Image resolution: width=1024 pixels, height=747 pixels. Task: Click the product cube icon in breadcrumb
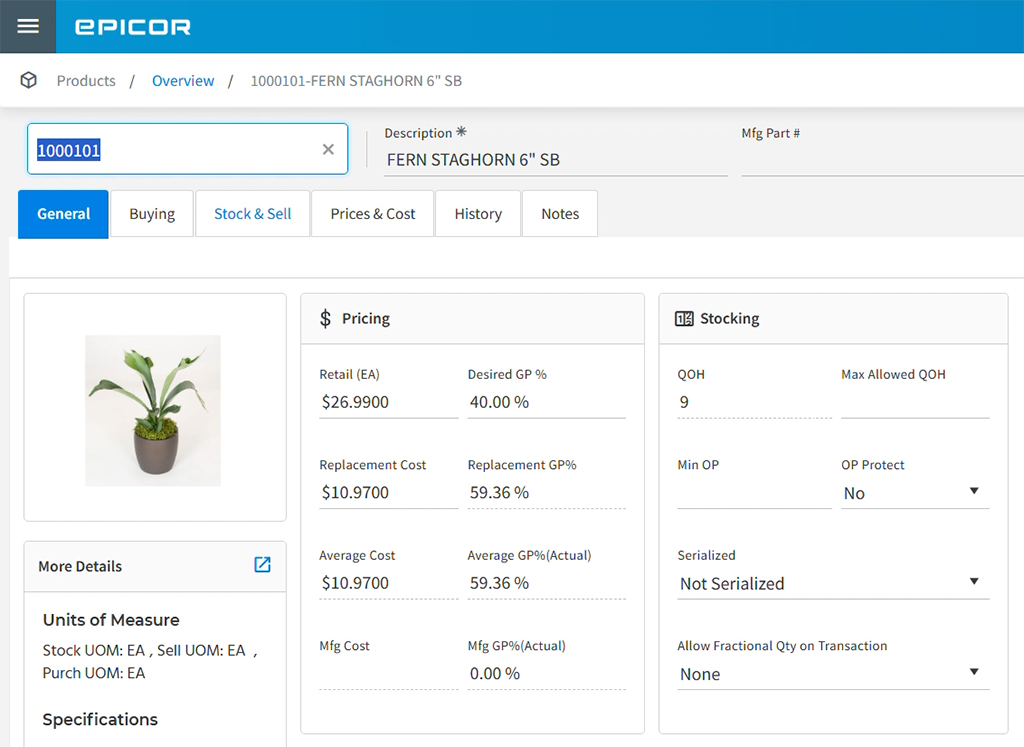pyautogui.click(x=28, y=80)
